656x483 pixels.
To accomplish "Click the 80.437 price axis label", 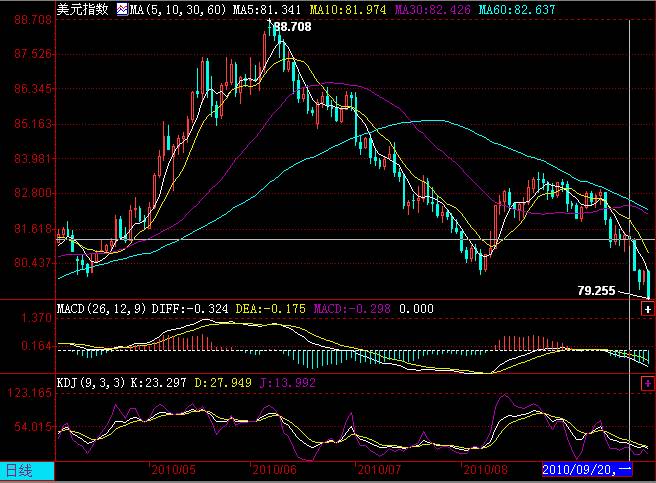I will tap(33, 263).
